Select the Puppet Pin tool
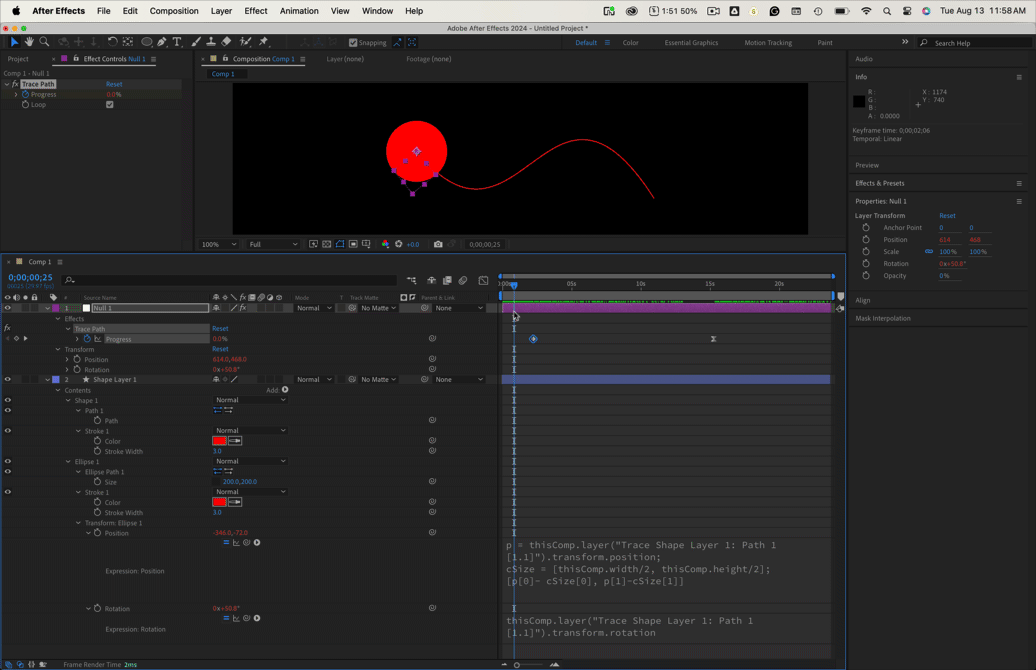 coord(264,42)
